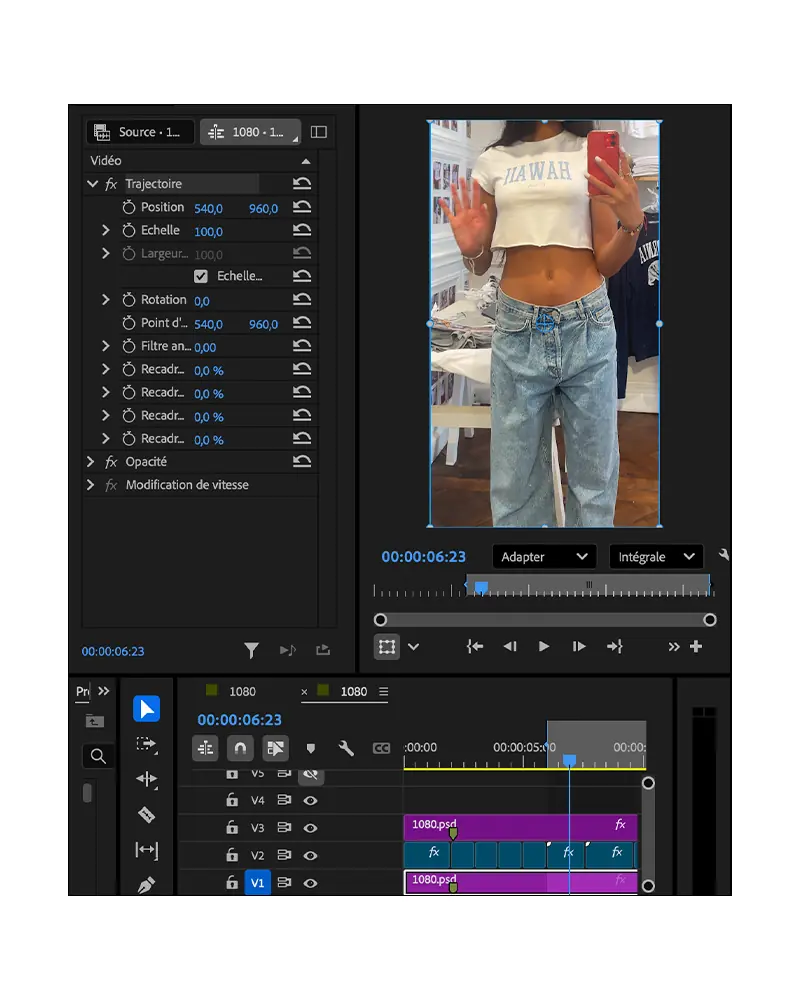The image size is (800, 1000).
Task: Toggle lock on the V2 track
Action: coord(232,855)
